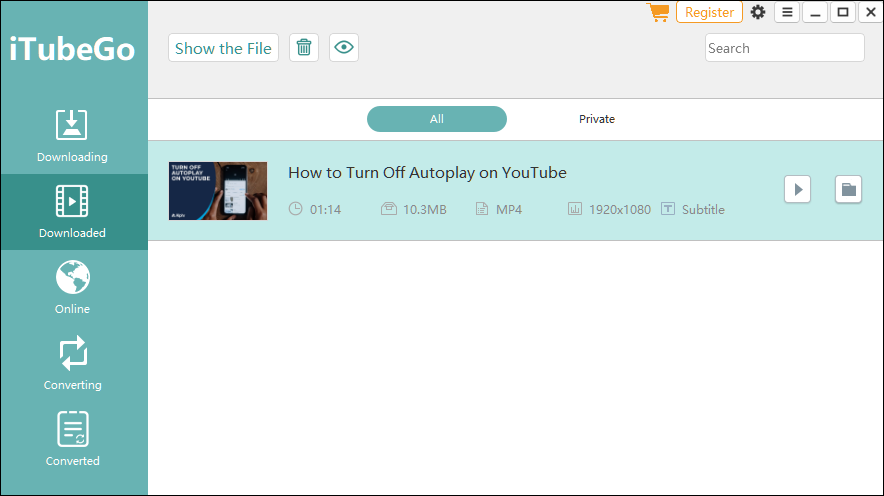Open settings gear icon
This screenshot has width=884, height=496.
click(x=758, y=12)
